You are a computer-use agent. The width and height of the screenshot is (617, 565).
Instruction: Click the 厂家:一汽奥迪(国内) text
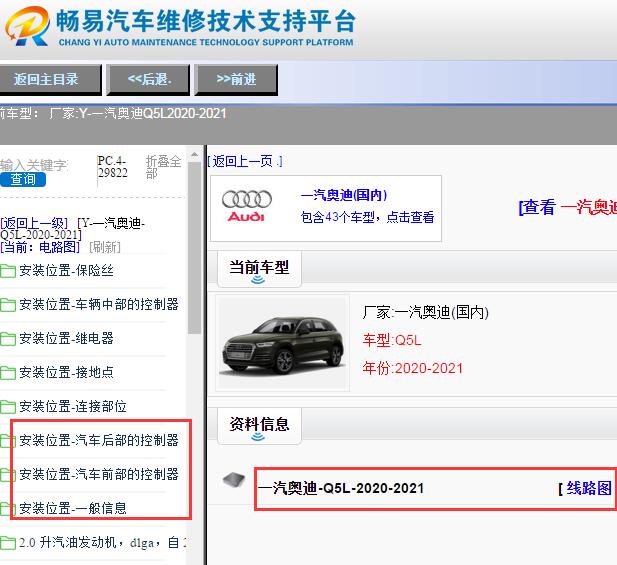[x=426, y=312]
